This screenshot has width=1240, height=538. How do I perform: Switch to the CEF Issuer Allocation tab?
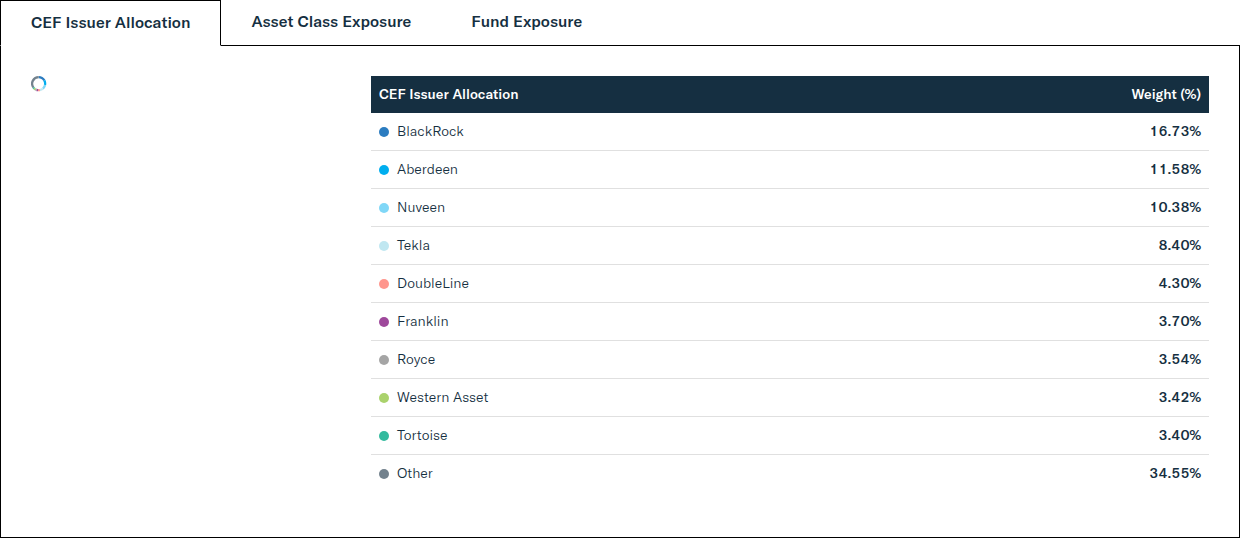pyautogui.click(x=110, y=22)
